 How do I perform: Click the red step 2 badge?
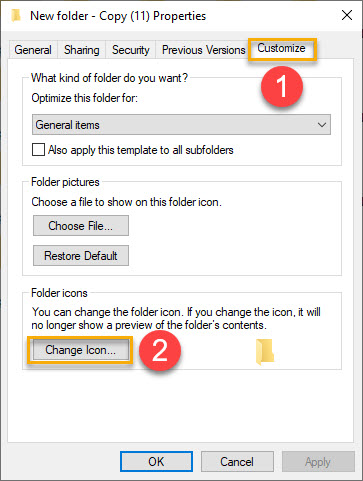(160, 350)
